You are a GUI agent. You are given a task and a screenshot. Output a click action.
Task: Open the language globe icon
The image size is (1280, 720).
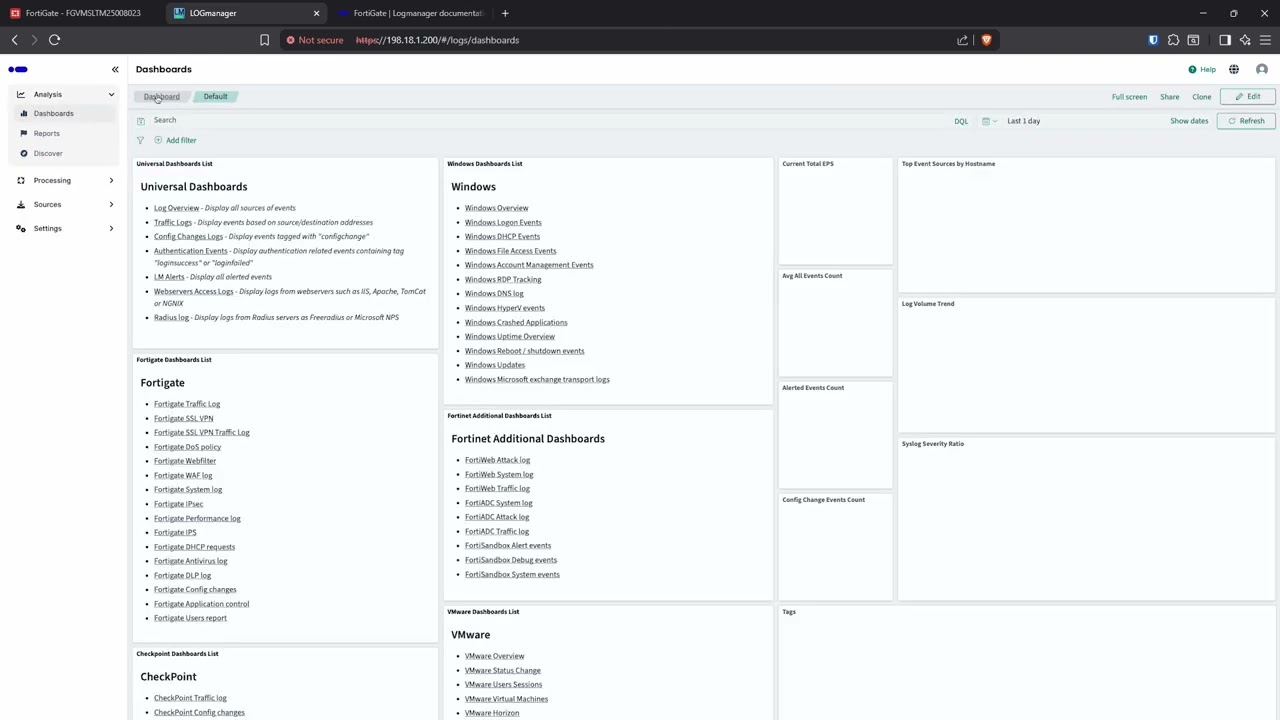1234,70
